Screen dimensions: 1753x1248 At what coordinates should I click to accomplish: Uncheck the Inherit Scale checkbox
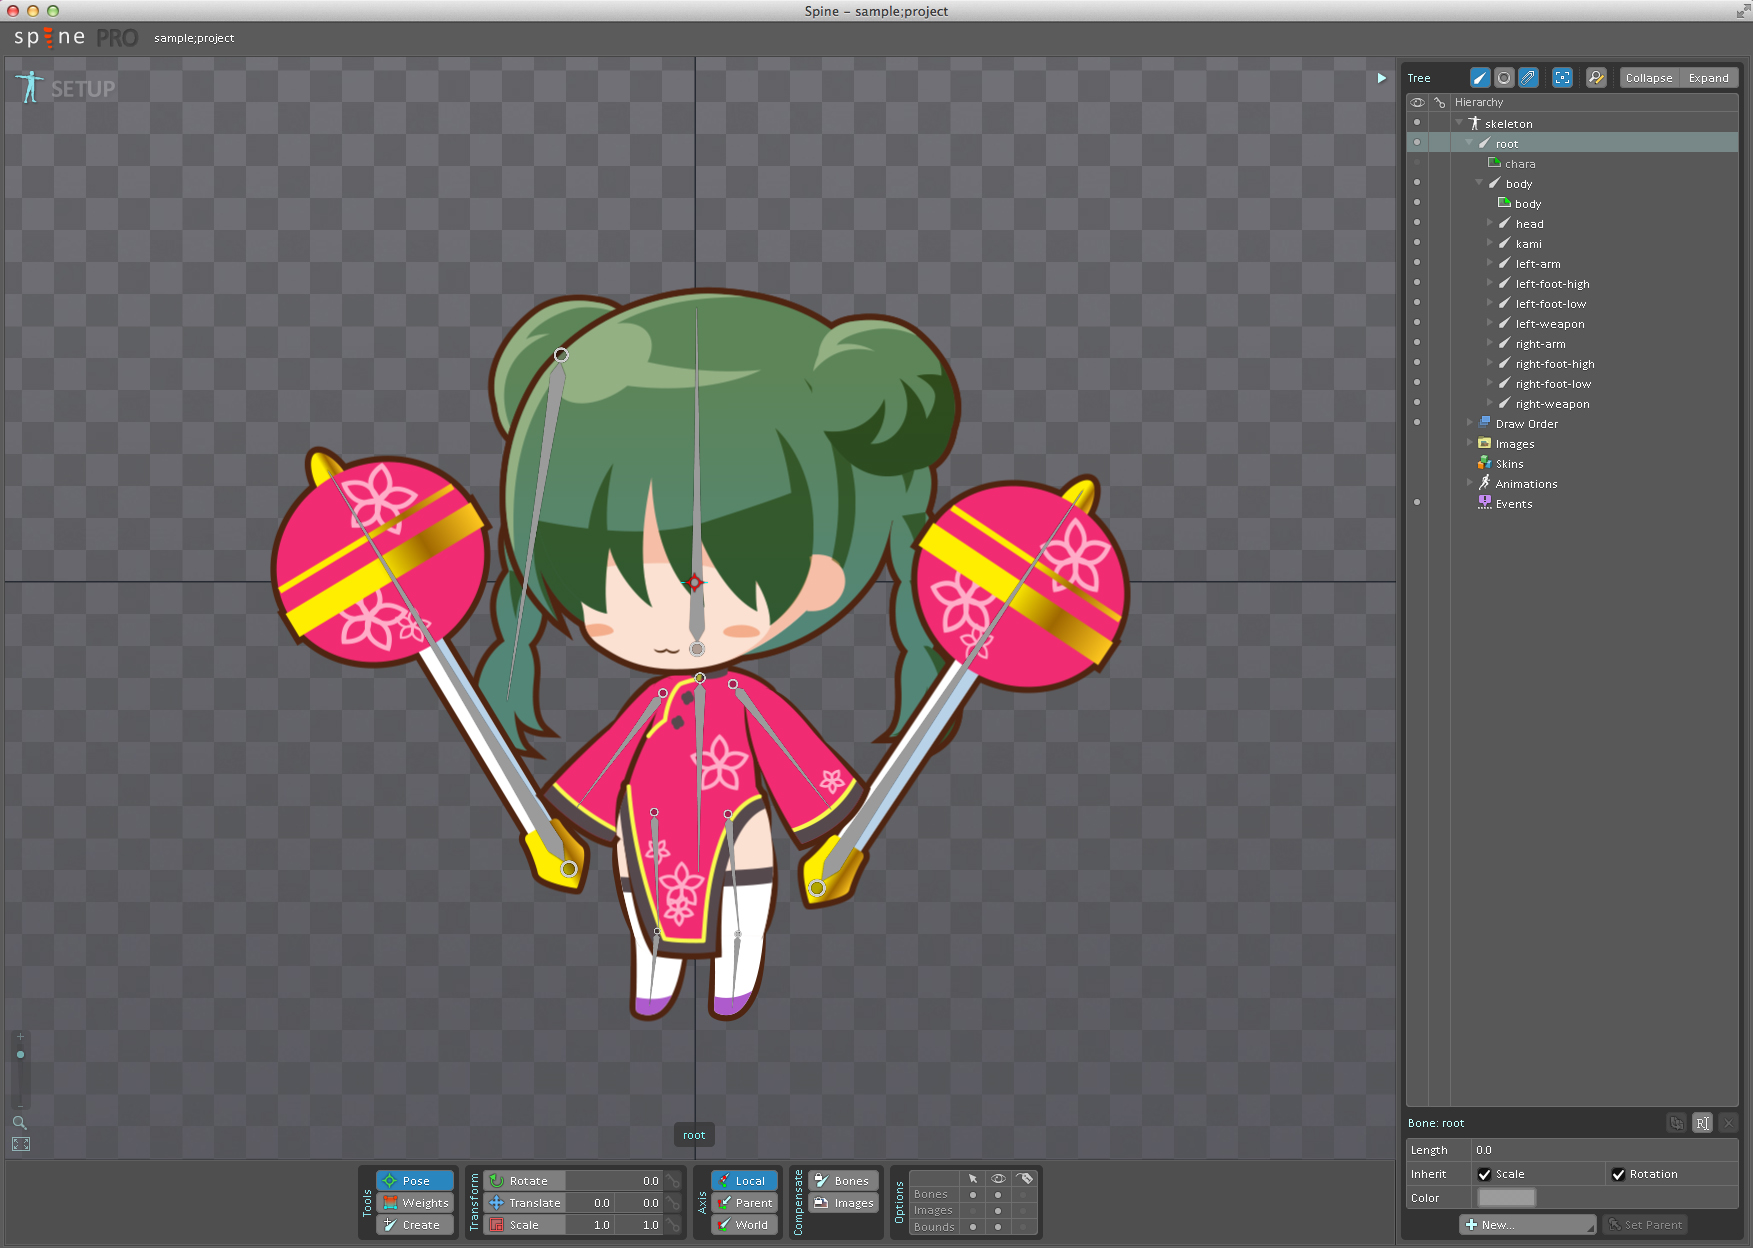click(x=1484, y=1174)
